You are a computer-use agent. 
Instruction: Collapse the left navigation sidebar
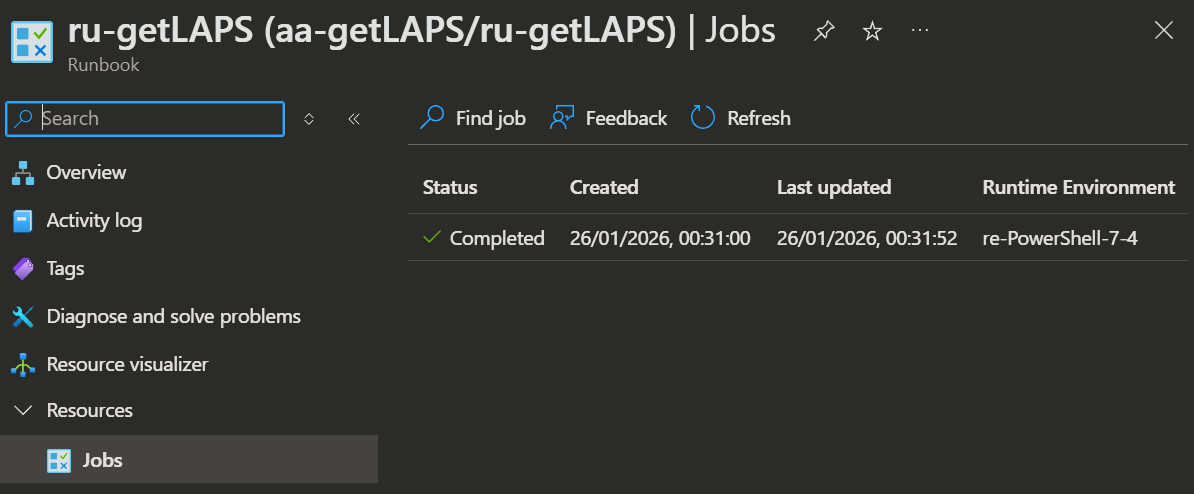coord(353,119)
